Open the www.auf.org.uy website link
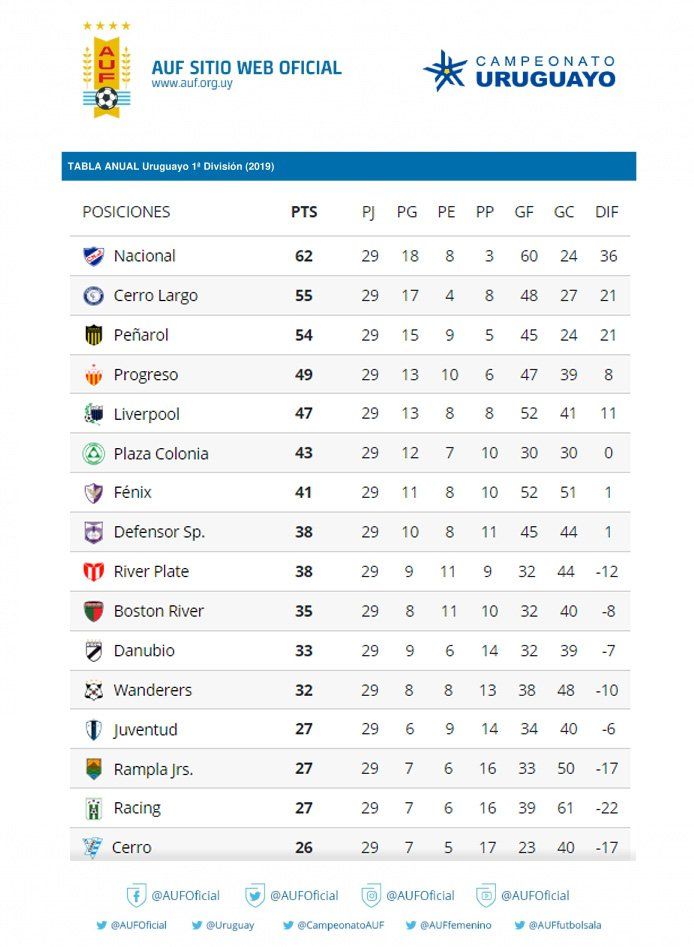The image size is (694, 947). 193,84
